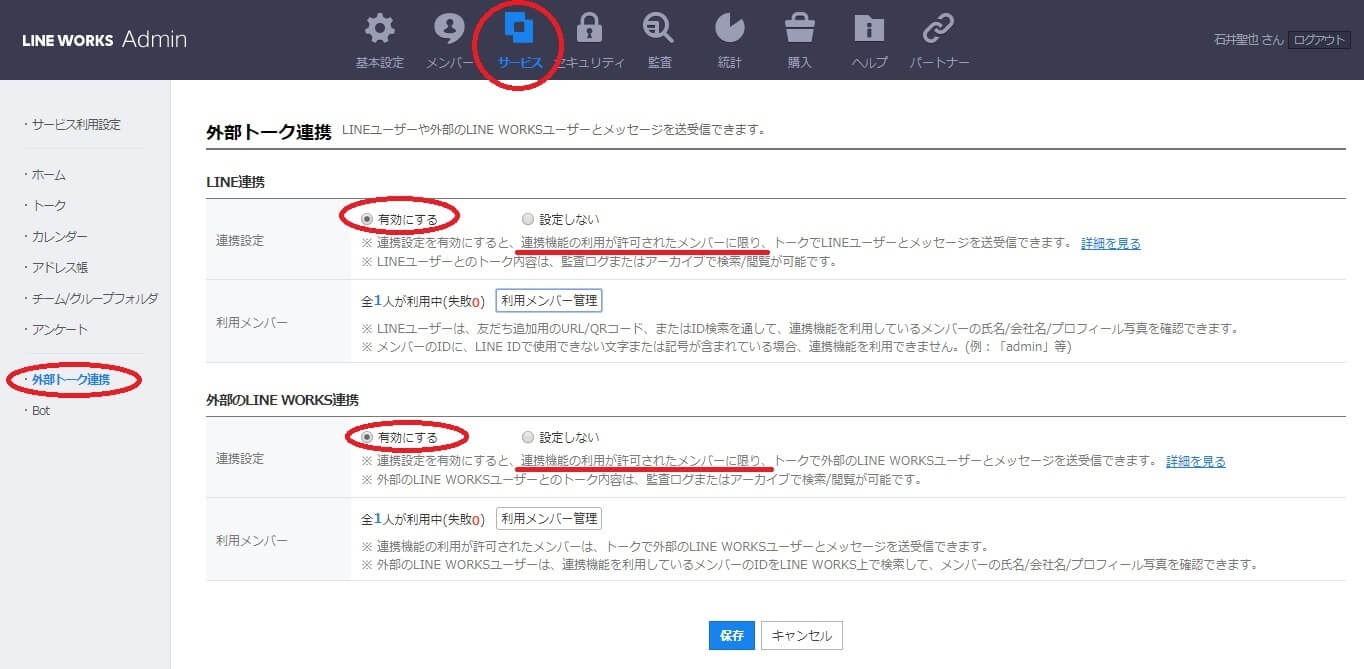Select the サービス icon in top navigation

519,30
